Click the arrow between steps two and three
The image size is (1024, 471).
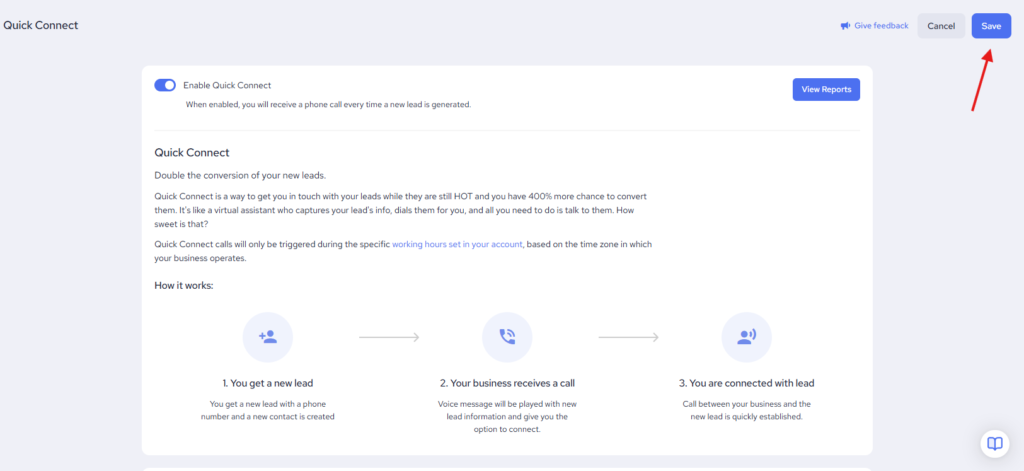628,337
